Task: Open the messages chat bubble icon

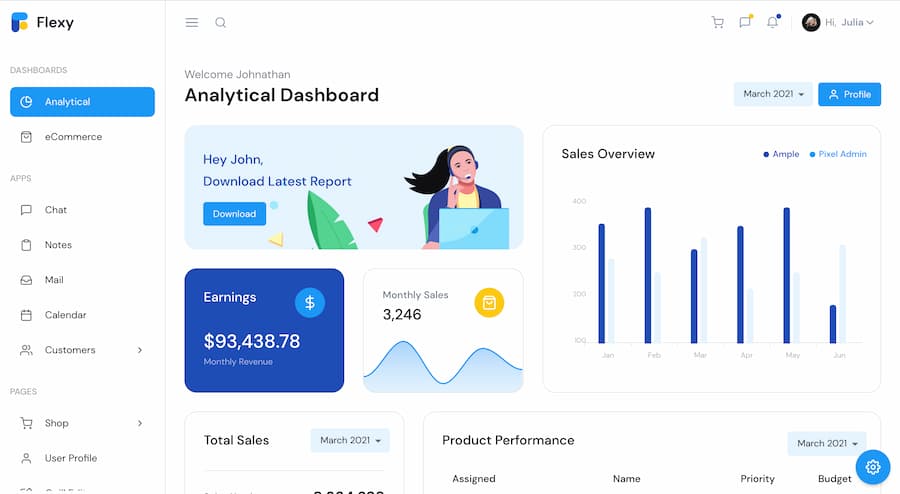Action: point(745,23)
